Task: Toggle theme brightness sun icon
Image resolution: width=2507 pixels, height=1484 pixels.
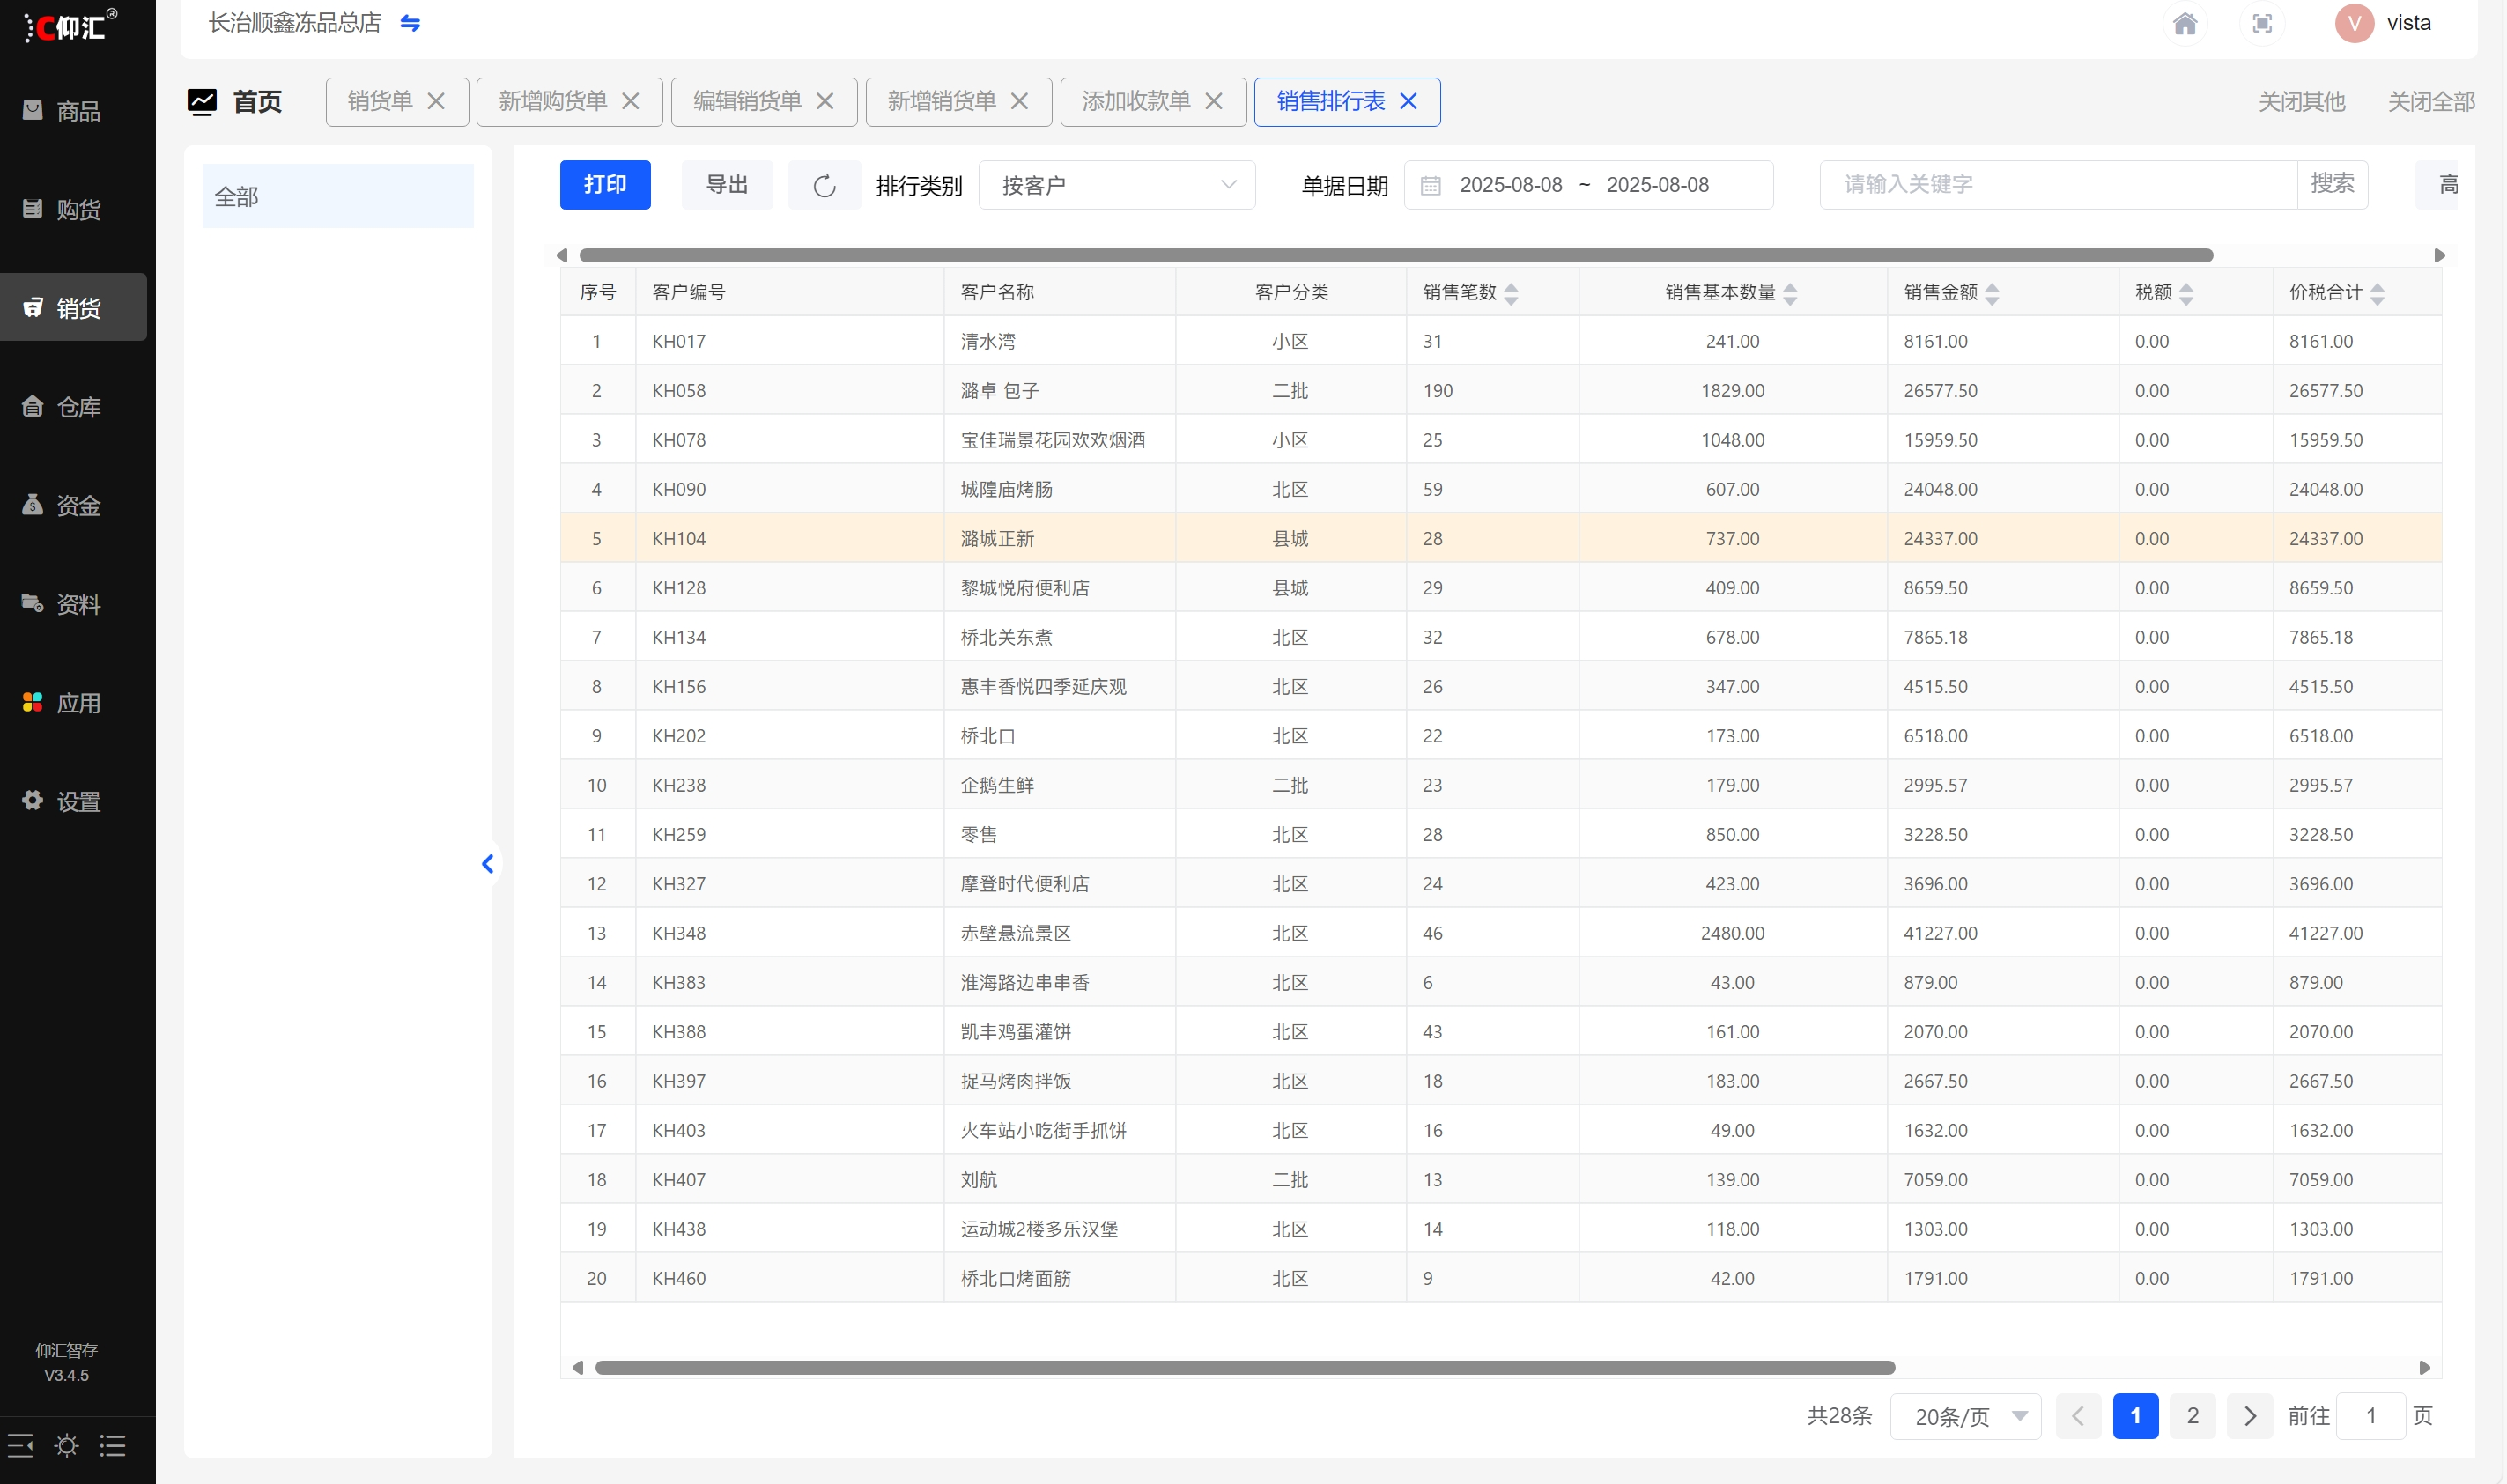Action: (66, 1445)
